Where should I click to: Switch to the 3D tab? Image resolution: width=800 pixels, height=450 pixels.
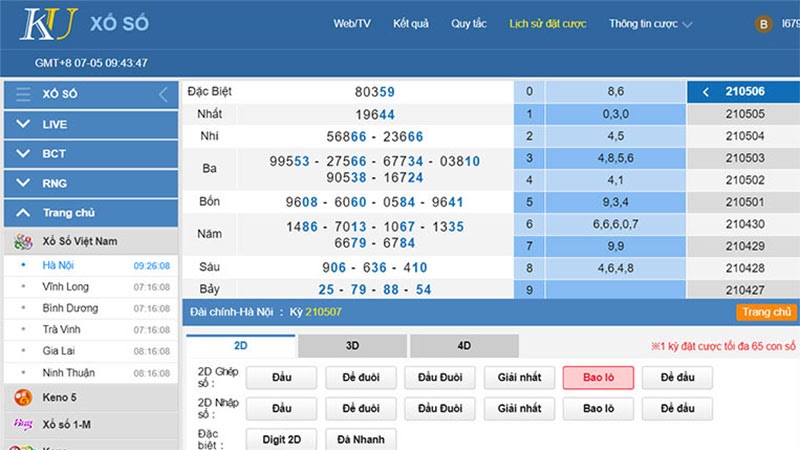tap(352, 346)
